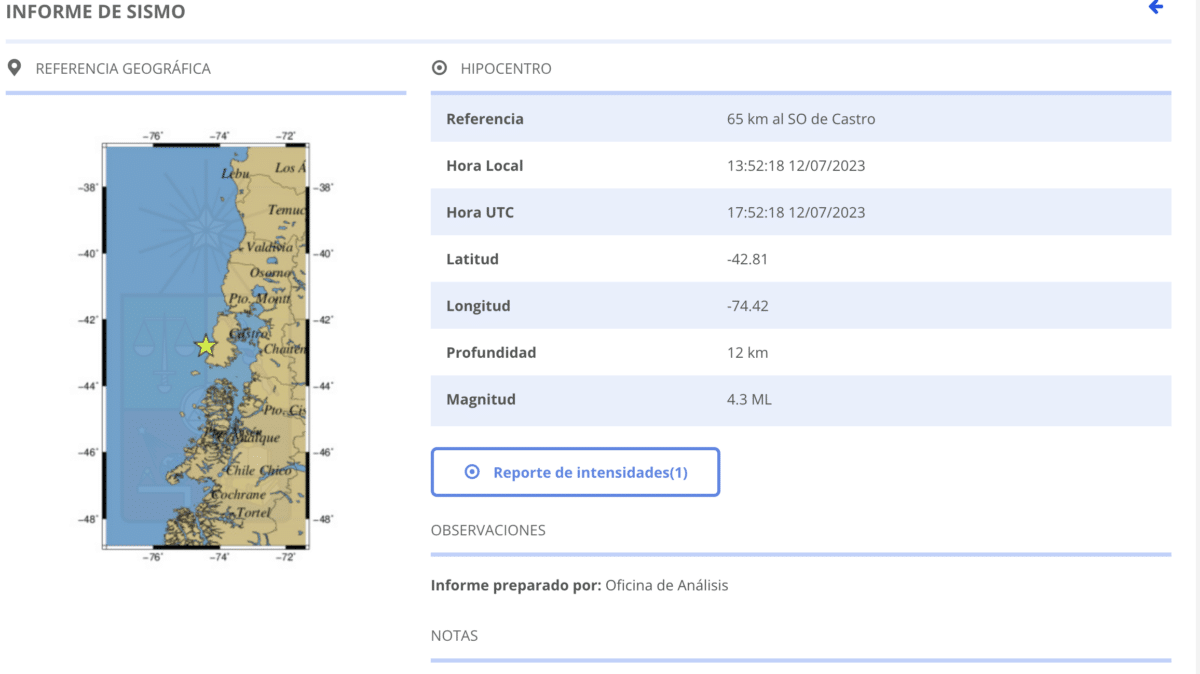Open the Reporte de intensidades(1) report
The width and height of the screenshot is (1200, 674).
click(590, 472)
